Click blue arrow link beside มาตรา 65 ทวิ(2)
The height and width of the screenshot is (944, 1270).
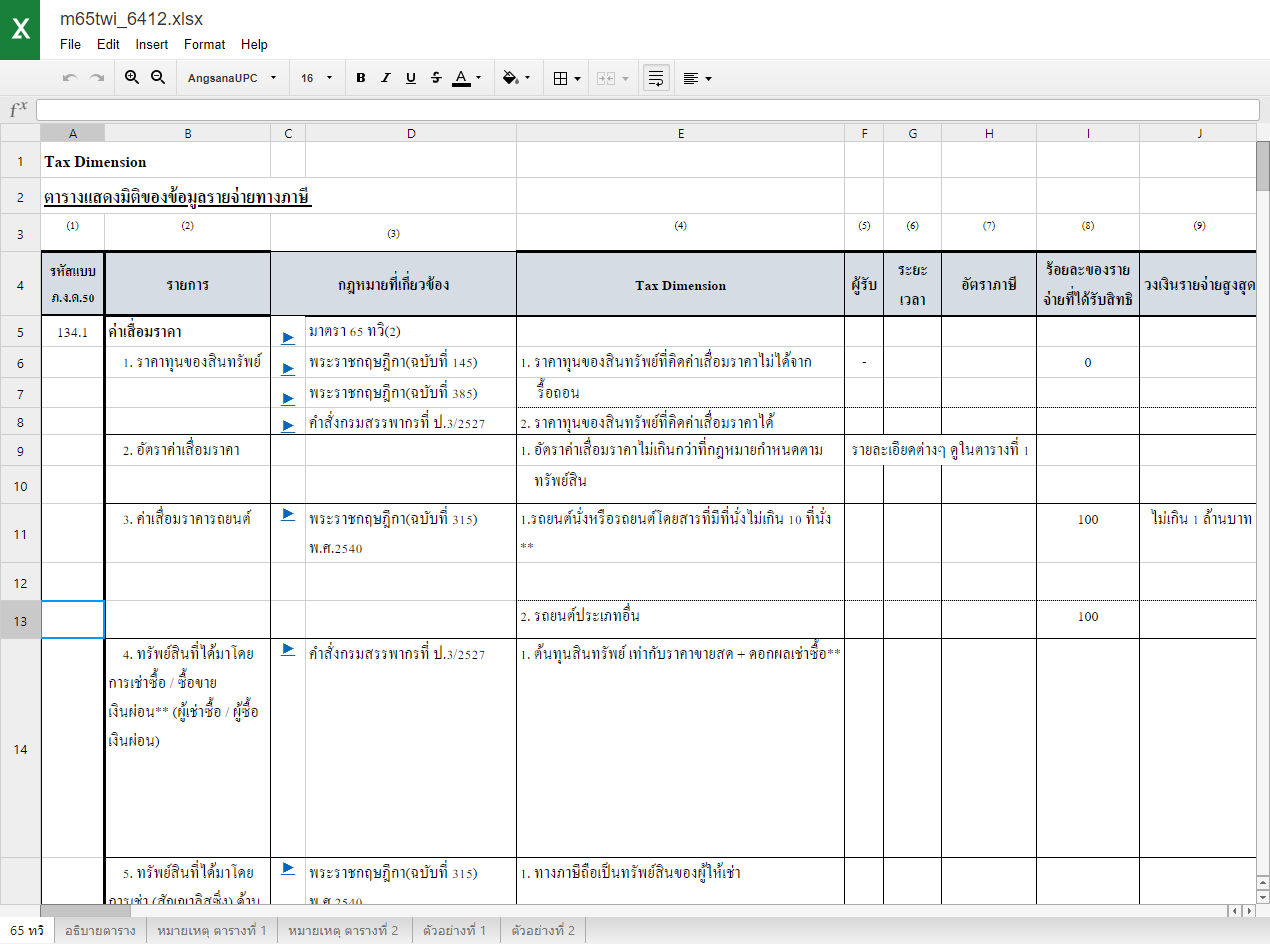pos(288,337)
